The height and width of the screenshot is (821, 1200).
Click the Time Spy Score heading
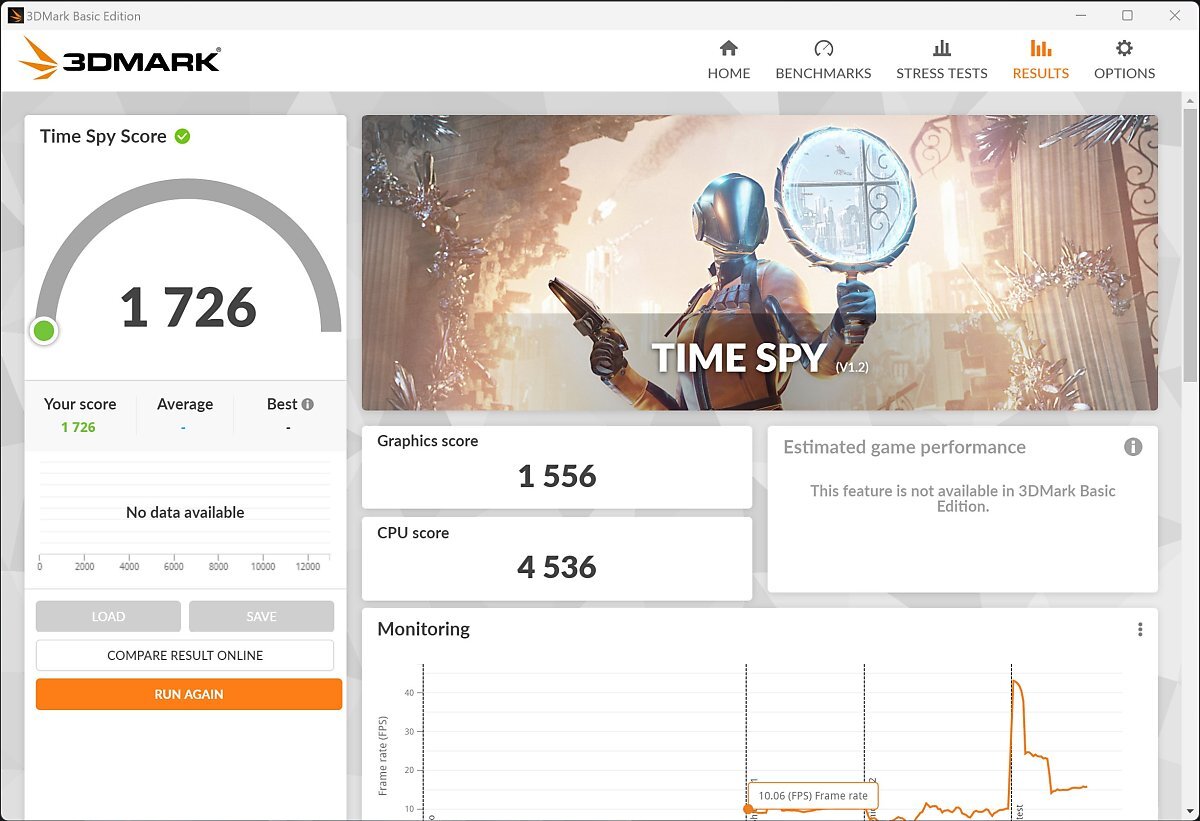pos(103,137)
